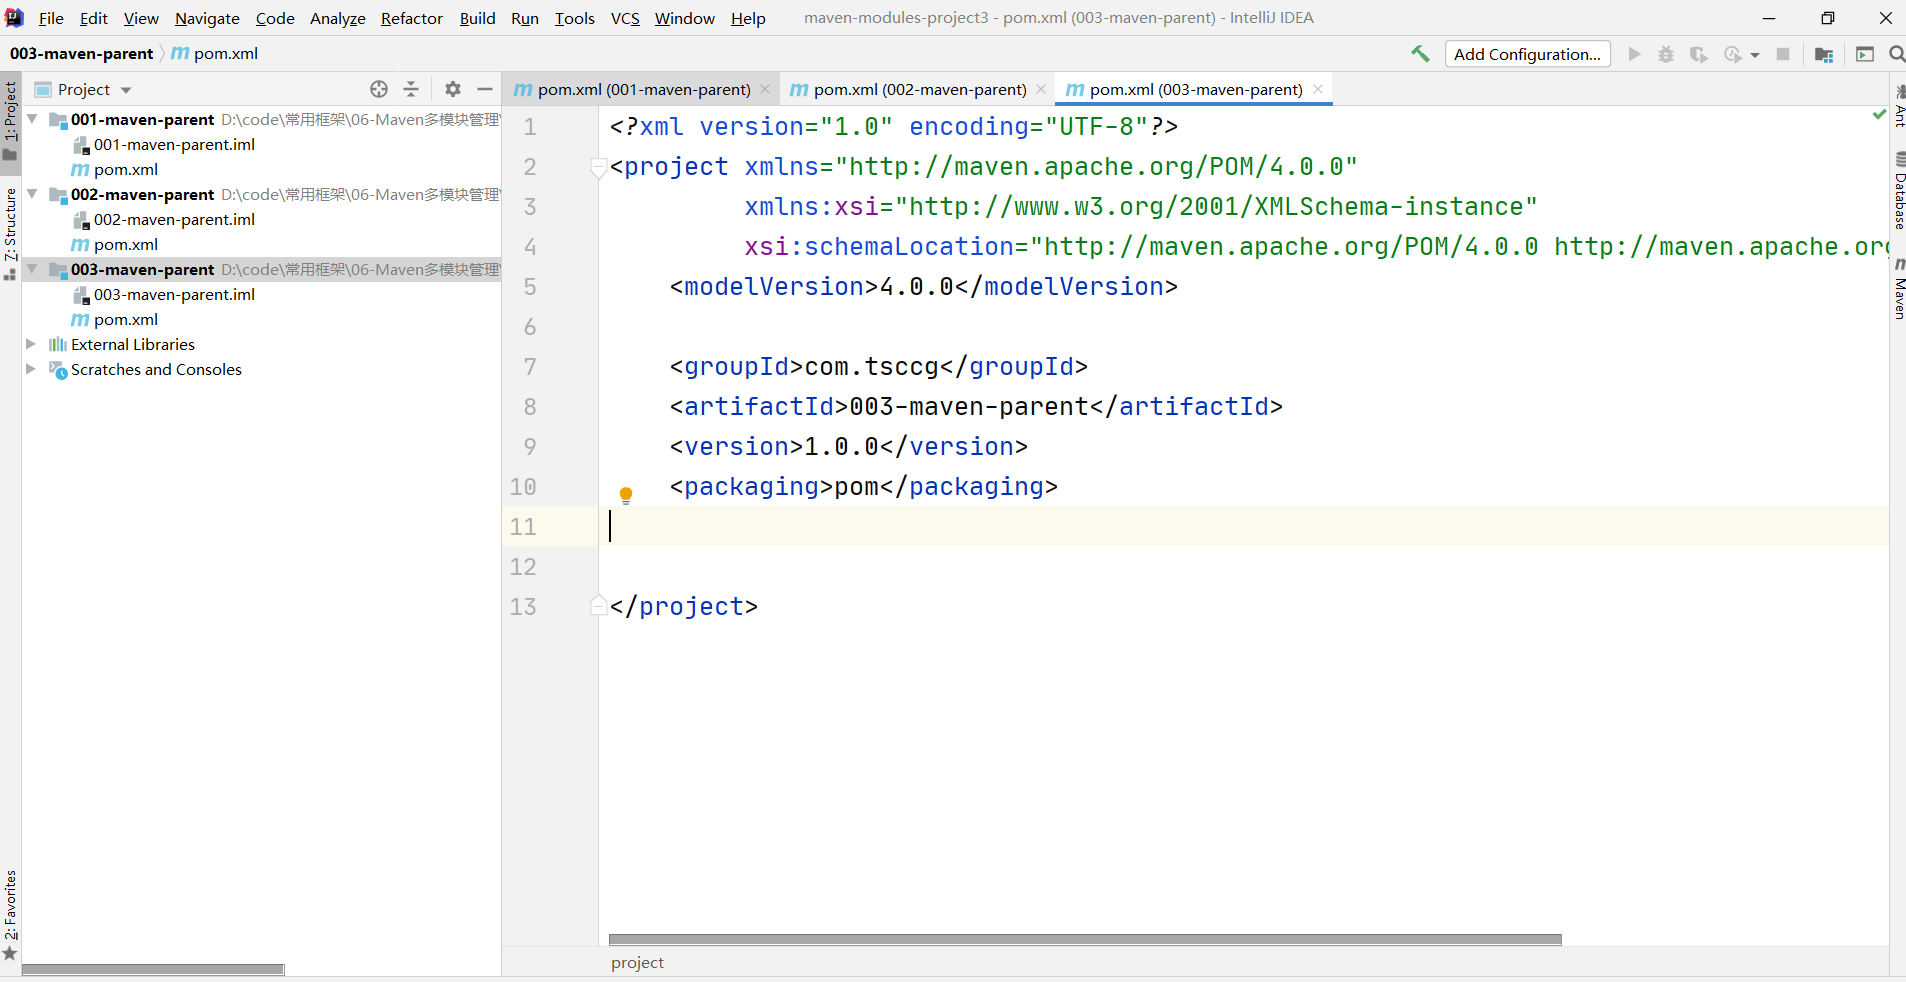This screenshot has width=1906, height=982.
Task: Select pom.xml under 002-maven-parent
Action: click(126, 244)
